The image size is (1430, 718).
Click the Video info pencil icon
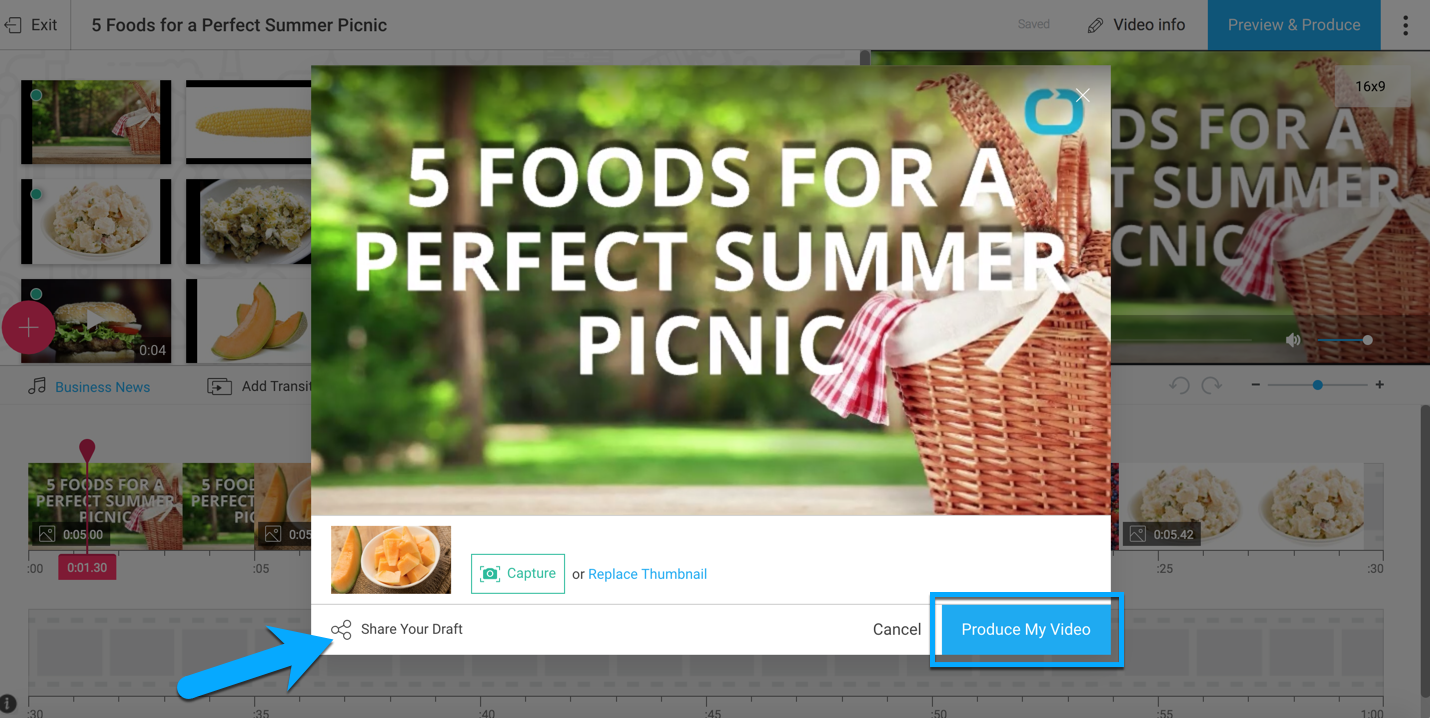coord(1095,25)
